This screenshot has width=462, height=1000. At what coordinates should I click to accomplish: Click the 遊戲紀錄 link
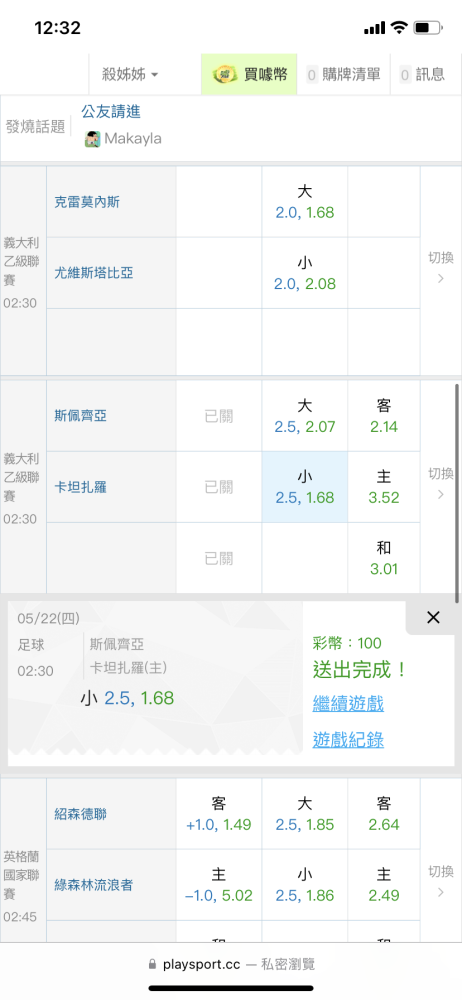[x=348, y=740]
